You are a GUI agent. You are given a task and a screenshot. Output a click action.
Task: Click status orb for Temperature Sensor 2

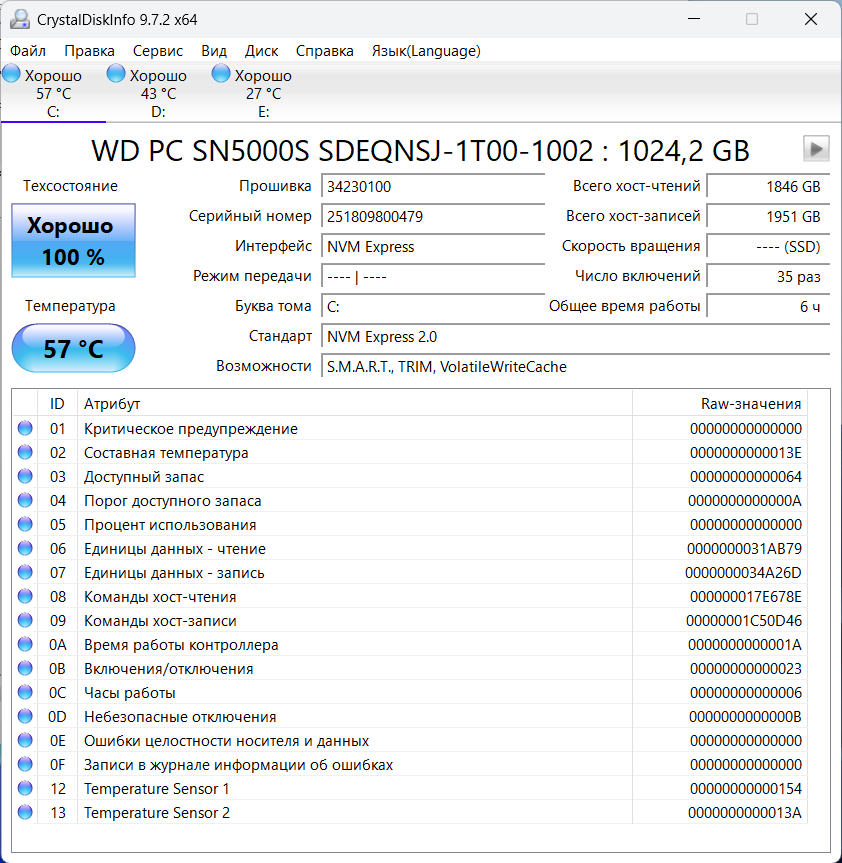pos(25,812)
